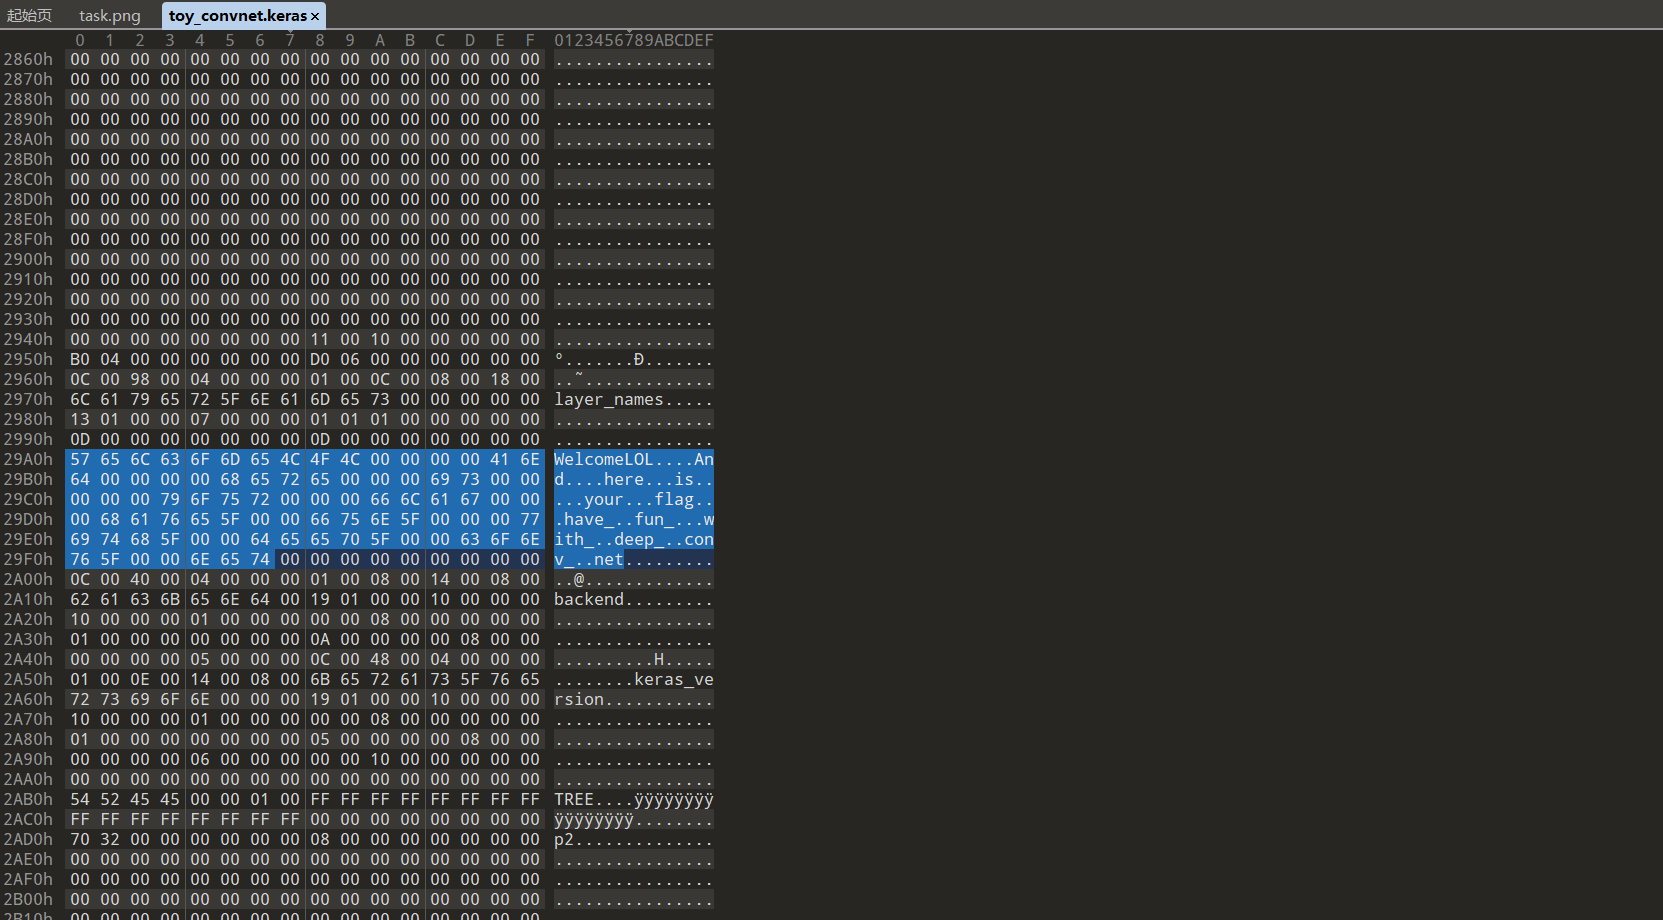Click byte 54 at row 2AB0h

click(80, 800)
